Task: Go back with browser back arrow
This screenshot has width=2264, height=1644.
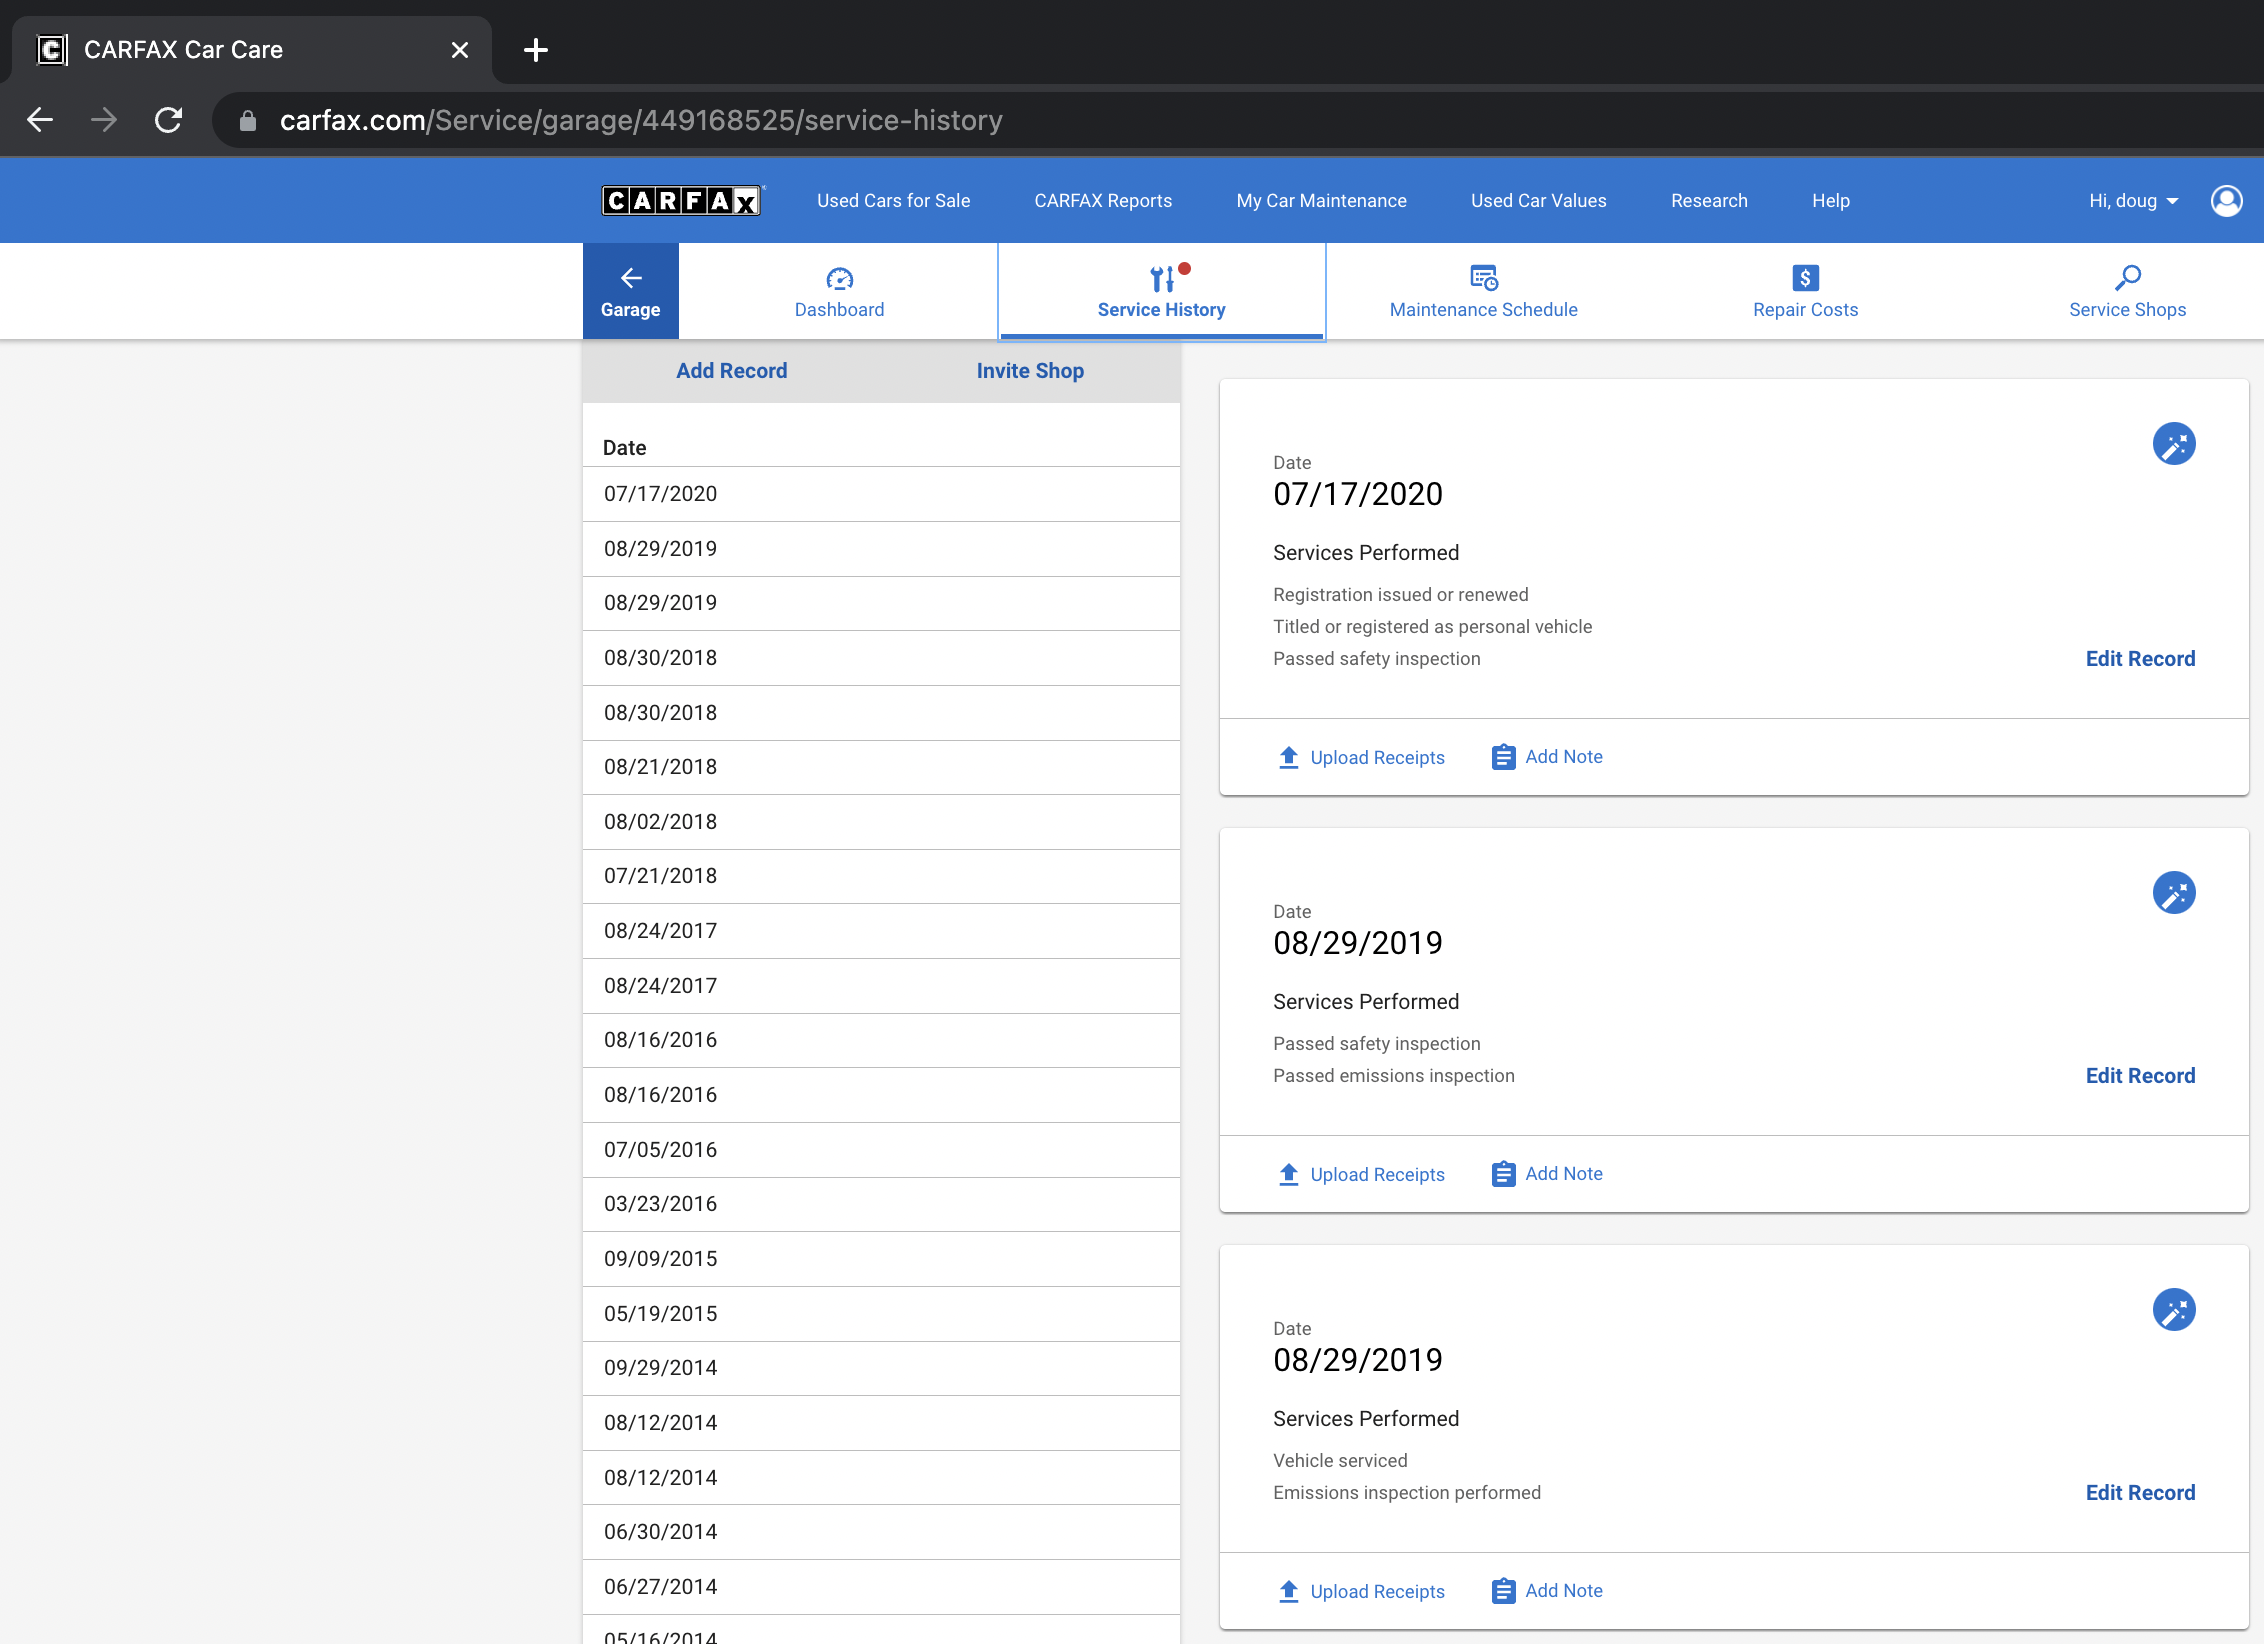Action: pos(40,120)
